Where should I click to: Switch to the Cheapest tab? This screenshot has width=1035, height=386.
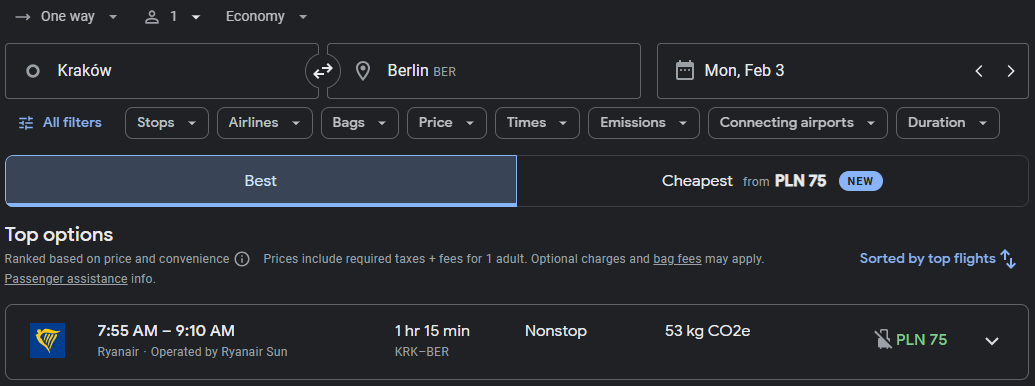(x=772, y=181)
